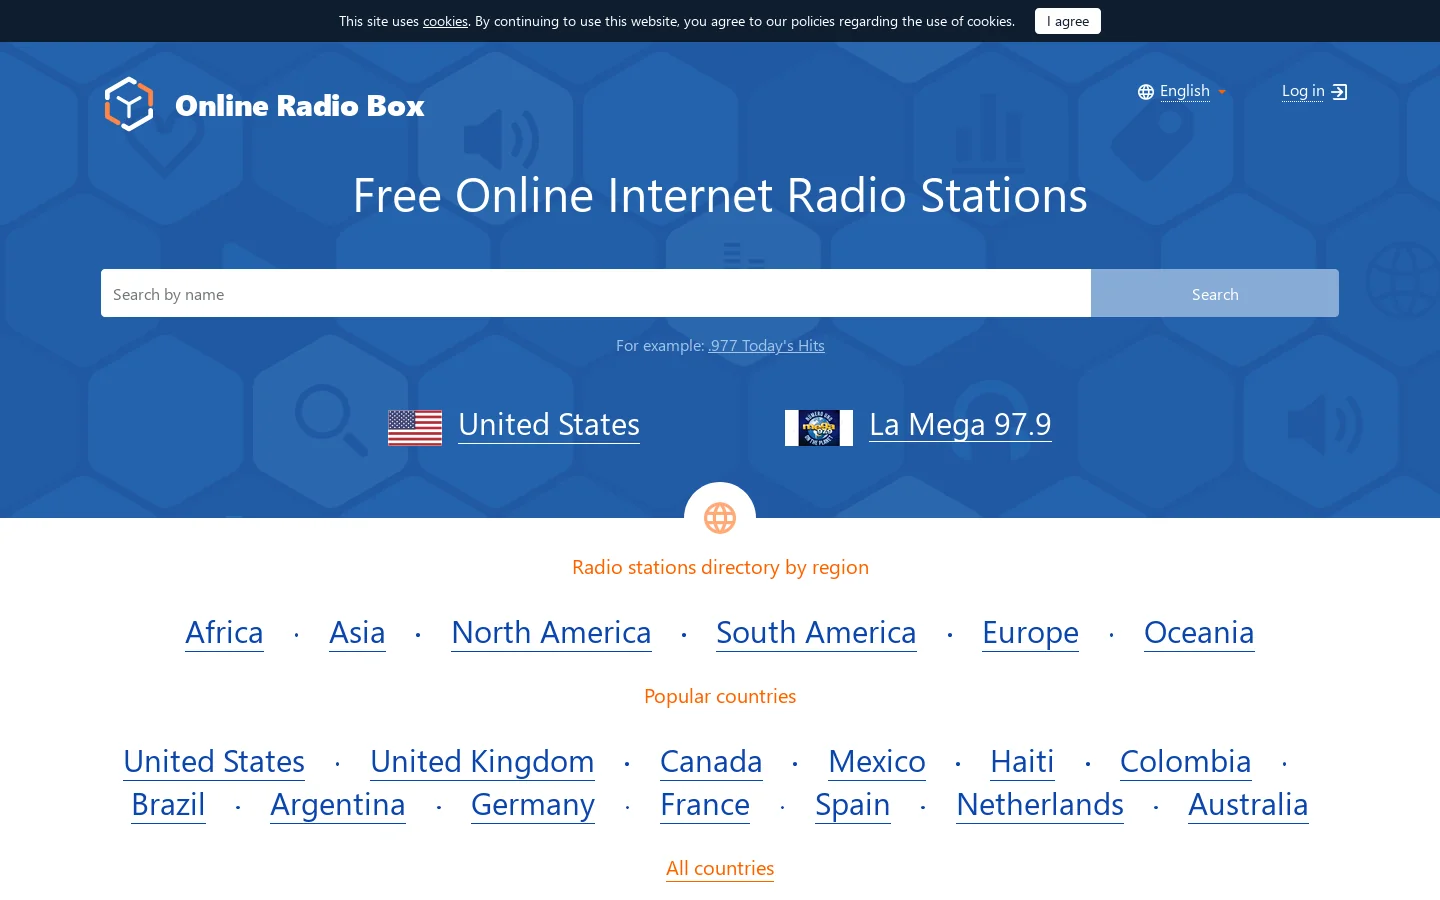Open the Germany country link
This screenshot has height=900, width=1440.
533,804
